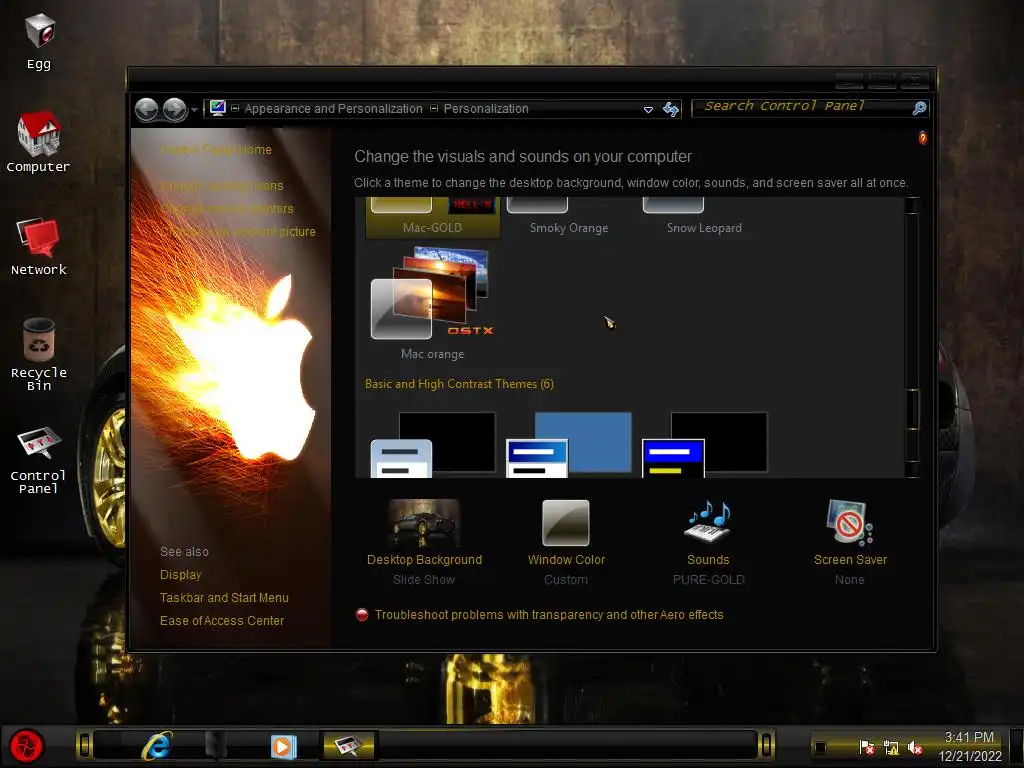The width and height of the screenshot is (1024, 768).
Task: Open Taskbar and Start Menu link
Action: pos(224,598)
